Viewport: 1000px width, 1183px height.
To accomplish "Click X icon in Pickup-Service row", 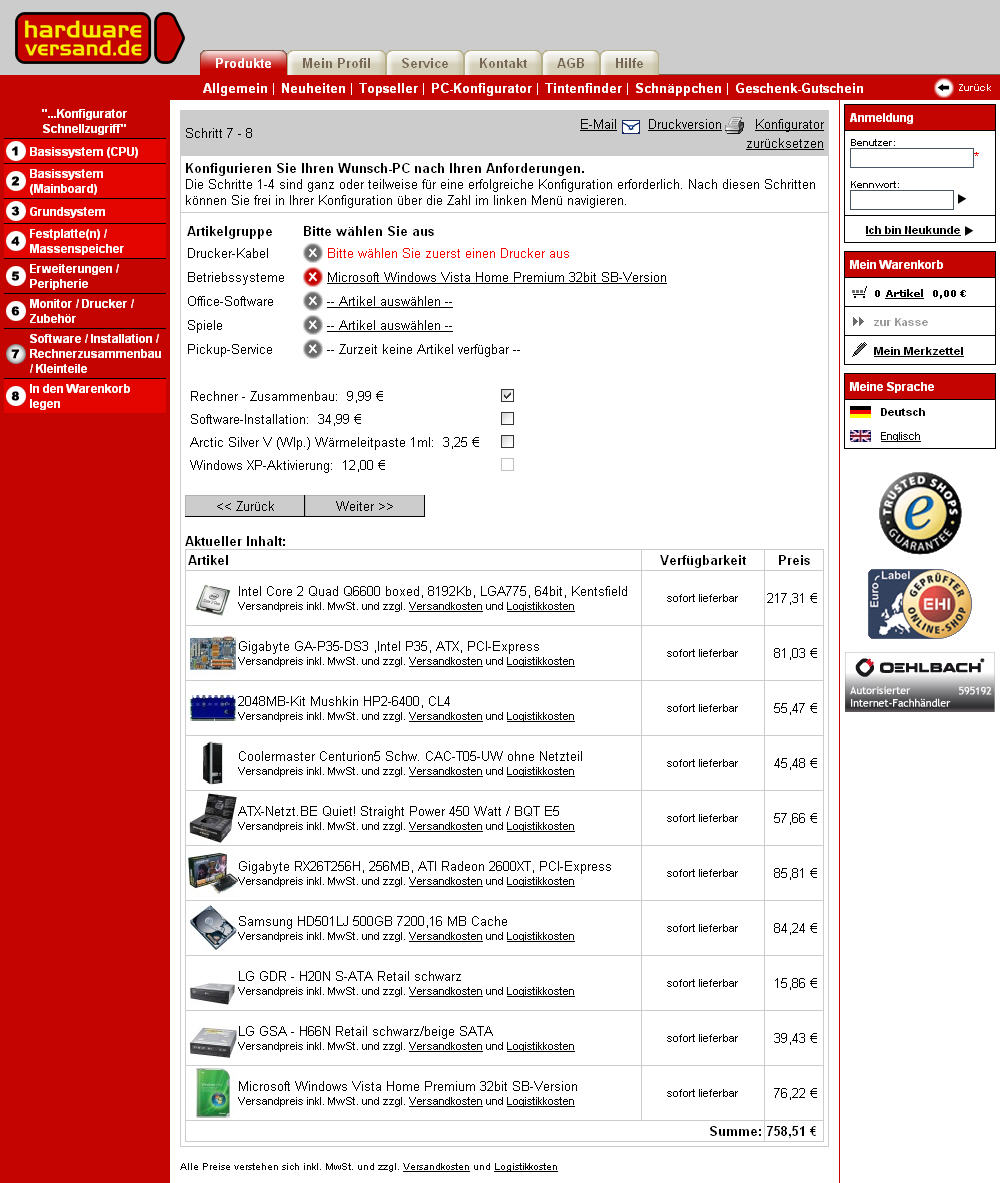I will [312, 349].
